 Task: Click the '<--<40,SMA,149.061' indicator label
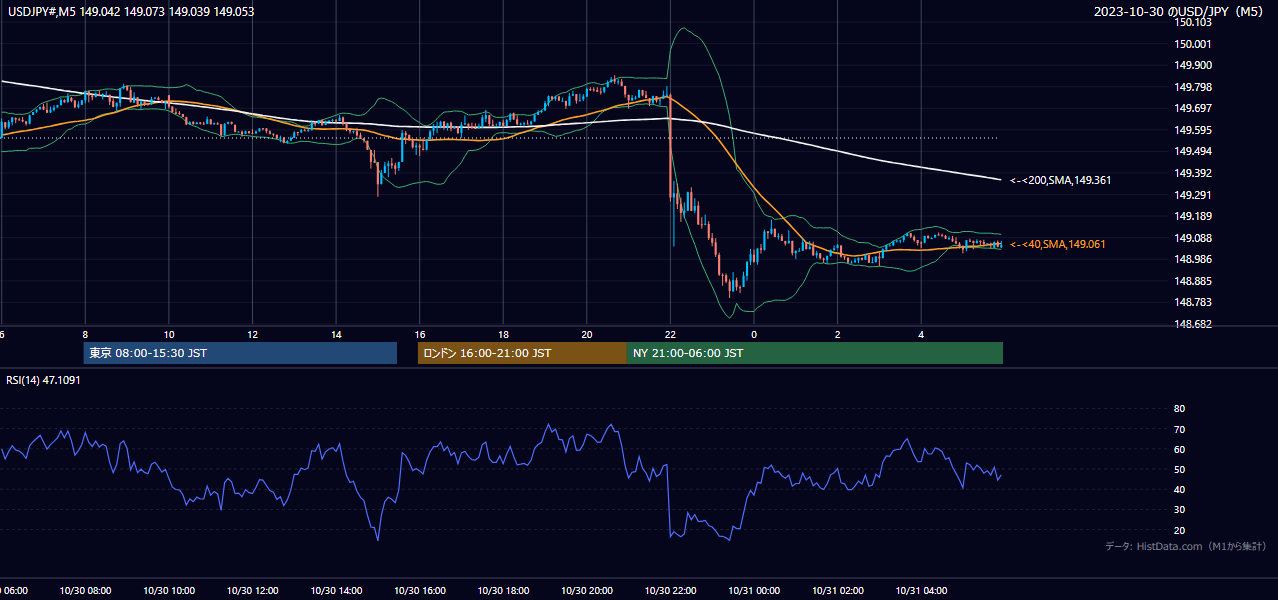(x=1057, y=244)
